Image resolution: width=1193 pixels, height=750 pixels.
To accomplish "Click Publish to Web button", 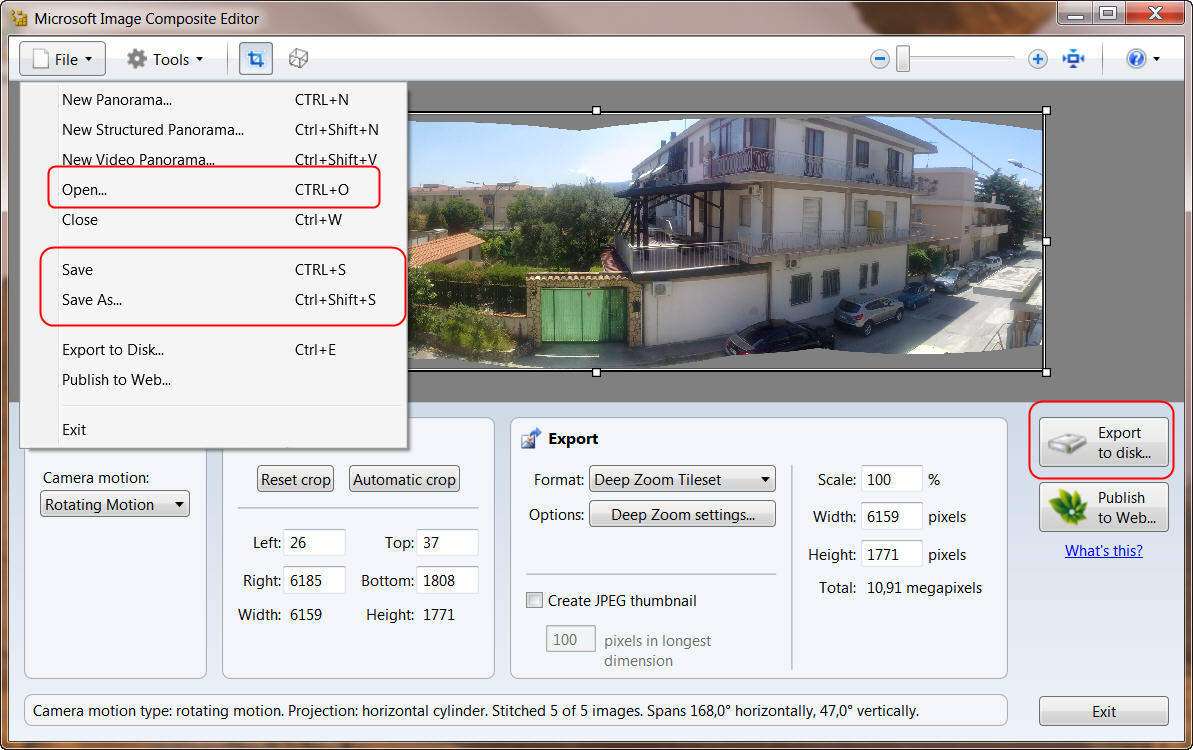I will tap(1103, 507).
